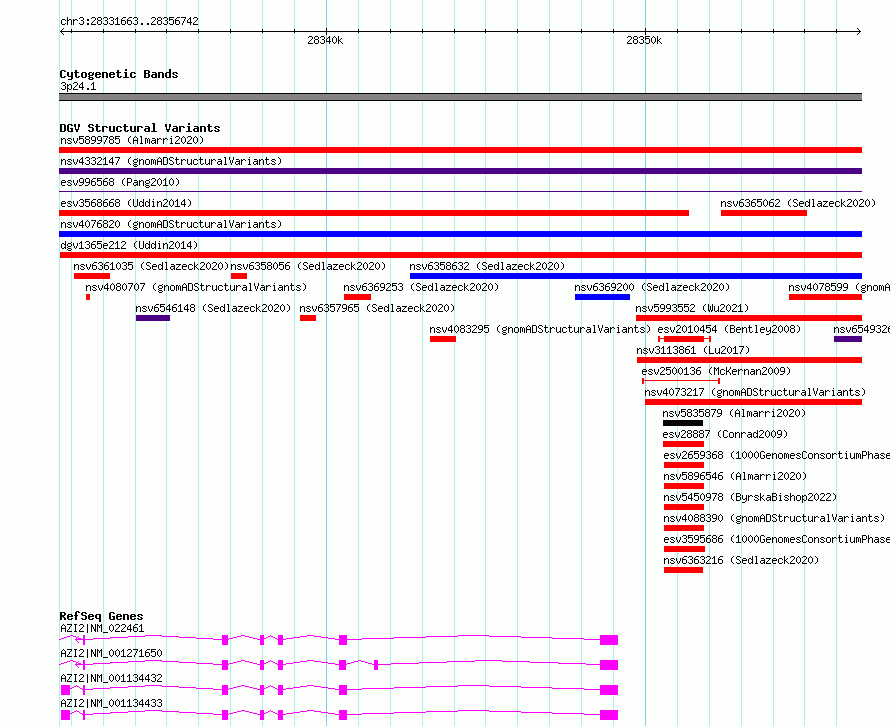Image resolution: width=890 pixels, height=726 pixels.
Task: Open the nsv6357965 (Sedlazeck2020) label
Action: coord(377,308)
